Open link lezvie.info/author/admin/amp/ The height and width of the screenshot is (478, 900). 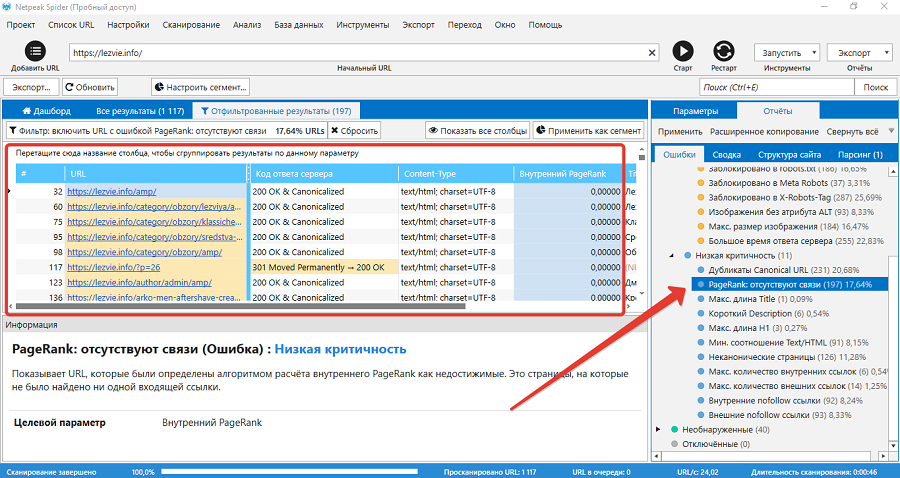coord(139,282)
